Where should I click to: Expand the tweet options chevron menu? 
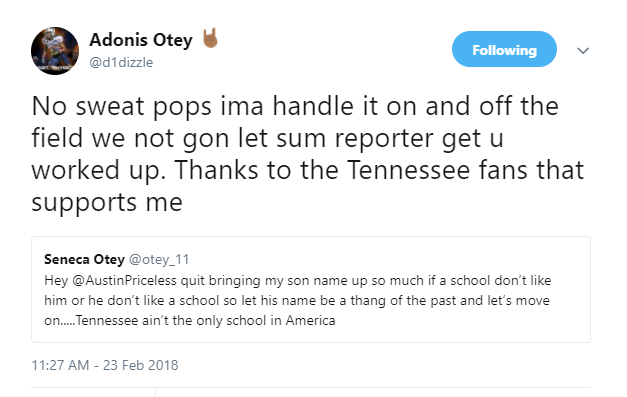583,51
